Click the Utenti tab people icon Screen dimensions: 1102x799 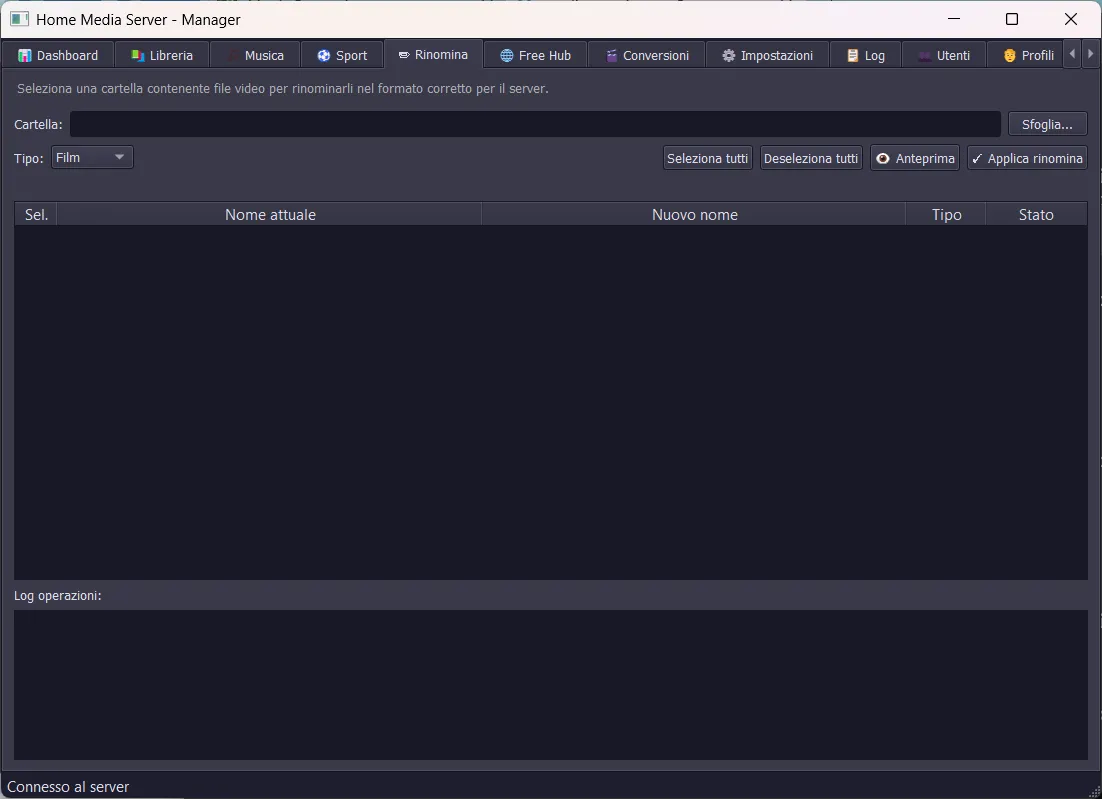(925, 56)
